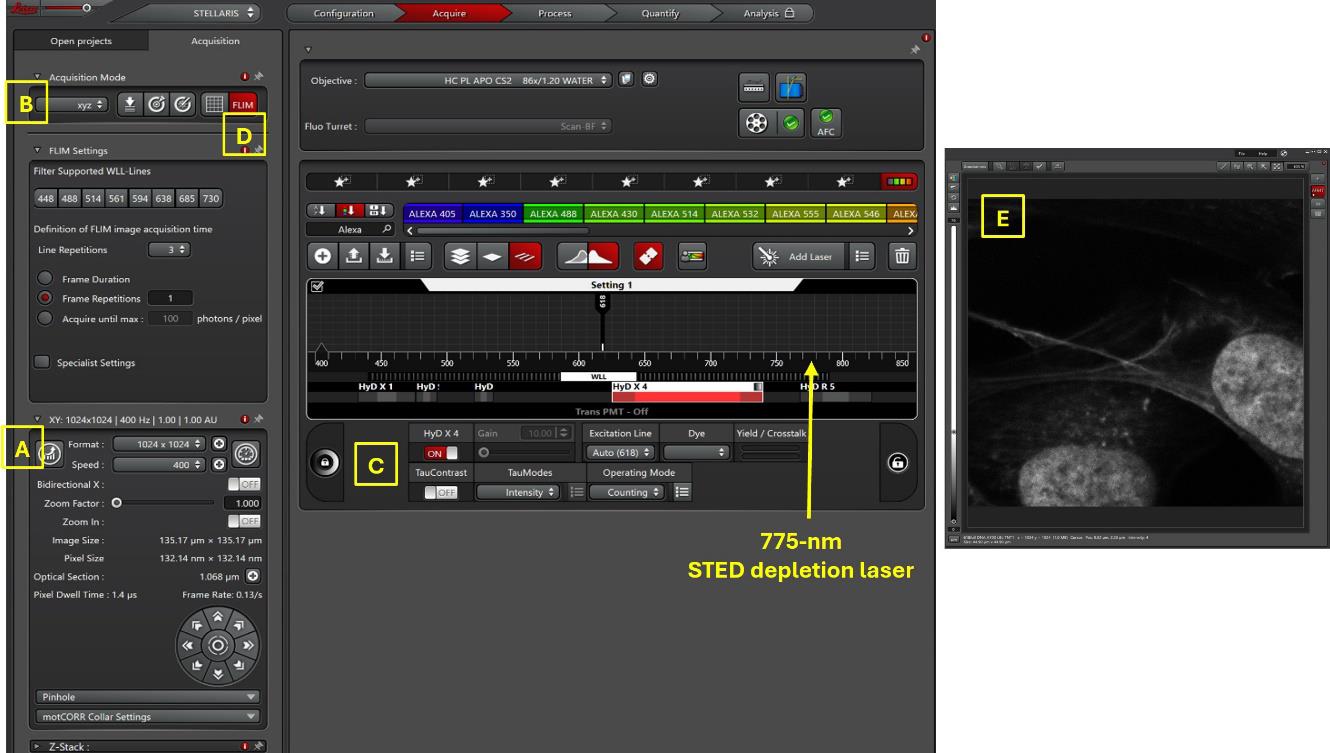
Task: Select Frame Repetitions radio button
Action: point(44,298)
